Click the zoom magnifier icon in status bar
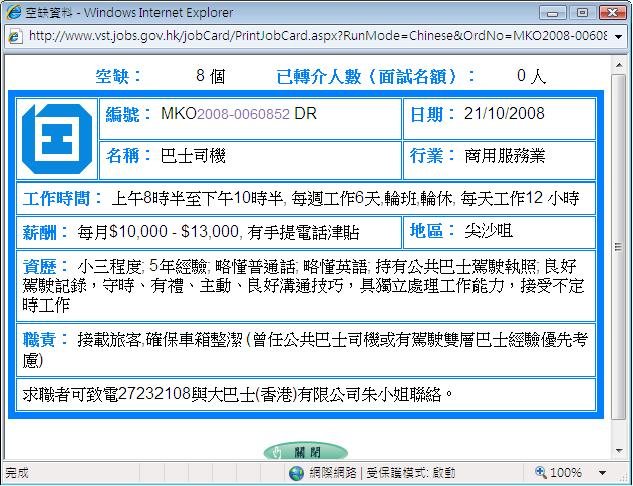633x486 pixels. (540, 472)
